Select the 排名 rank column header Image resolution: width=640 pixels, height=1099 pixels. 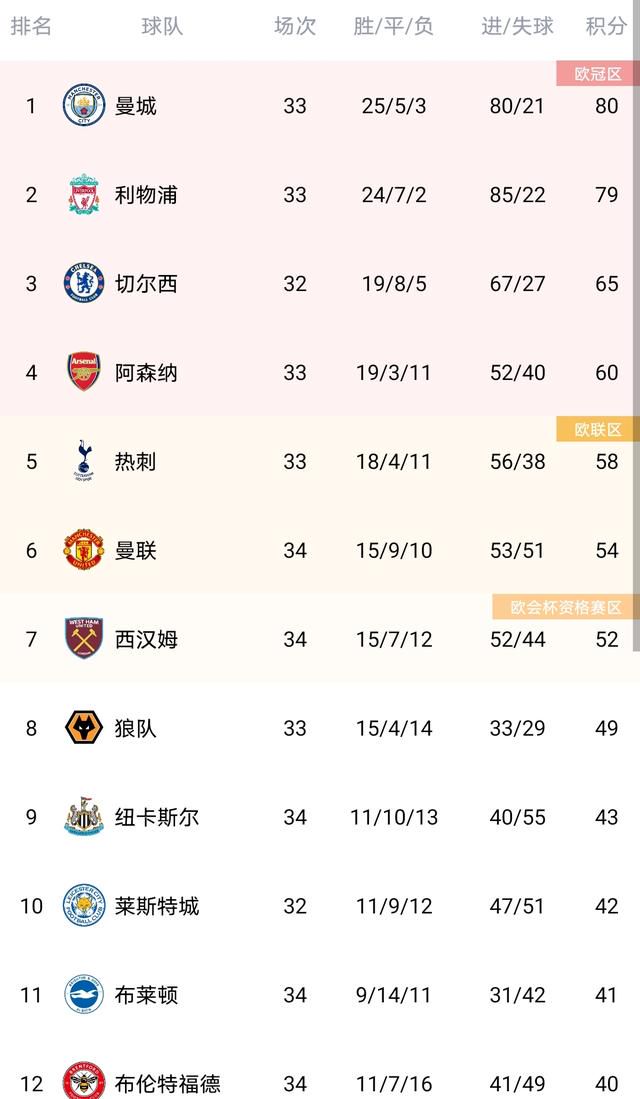click(31, 26)
